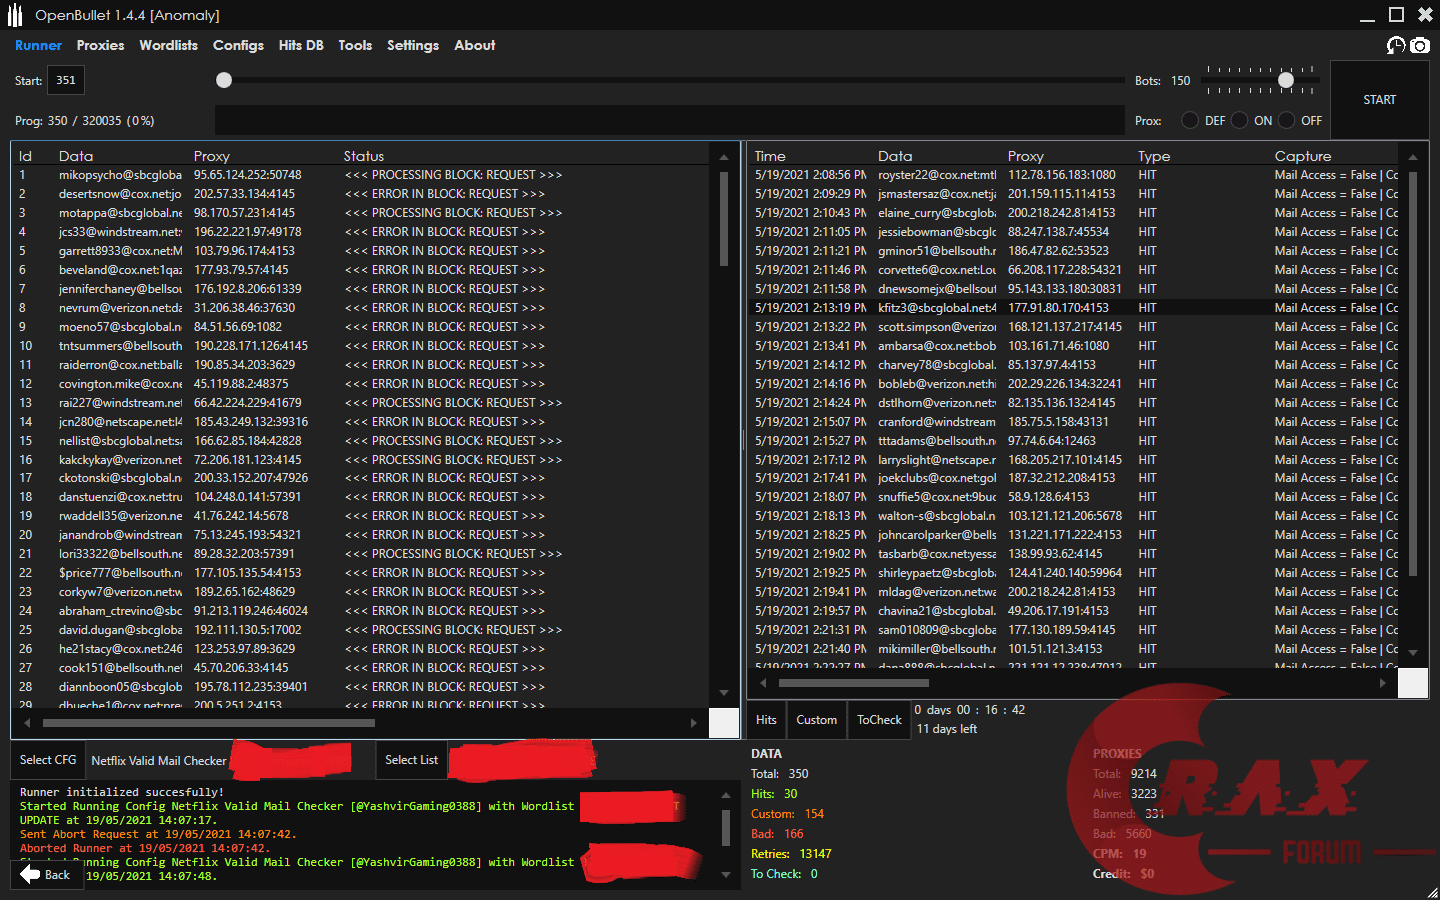The image size is (1440, 900).
Task: Select the ON proxy mode radio button
Action: tap(1239, 120)
